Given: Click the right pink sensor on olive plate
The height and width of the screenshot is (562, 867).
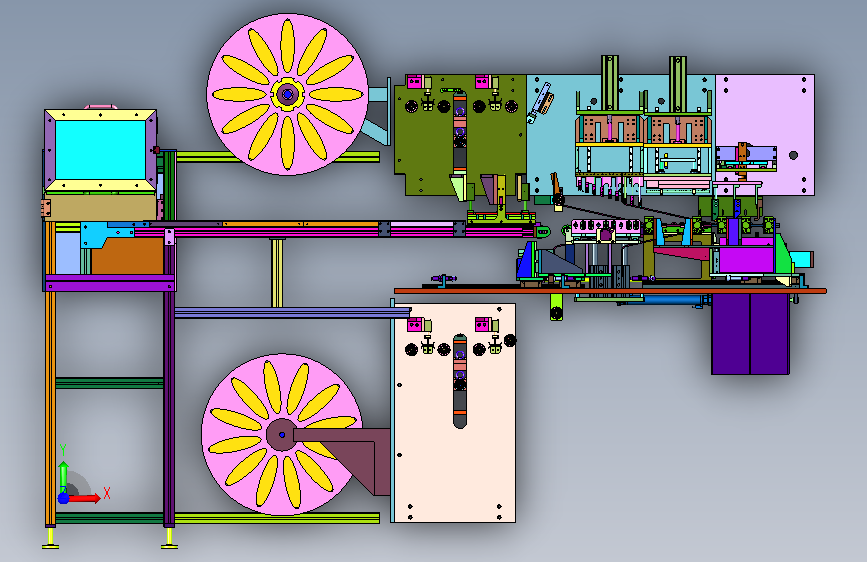Looking at the screenshot, I should (483, 82).
